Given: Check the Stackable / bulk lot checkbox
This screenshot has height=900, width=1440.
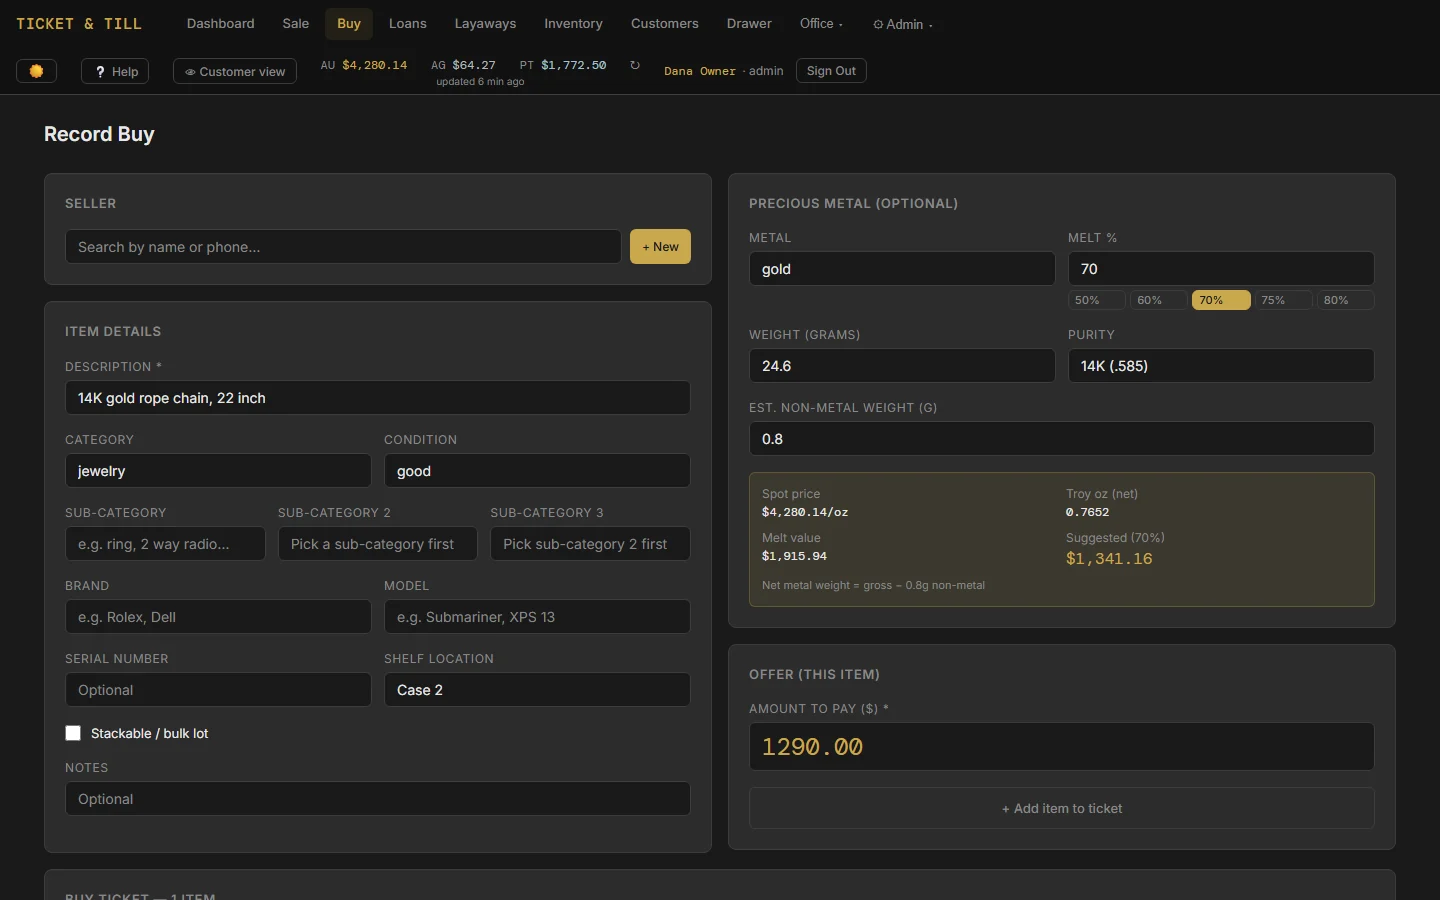Looking at the screenshot, I should [73, 733].
